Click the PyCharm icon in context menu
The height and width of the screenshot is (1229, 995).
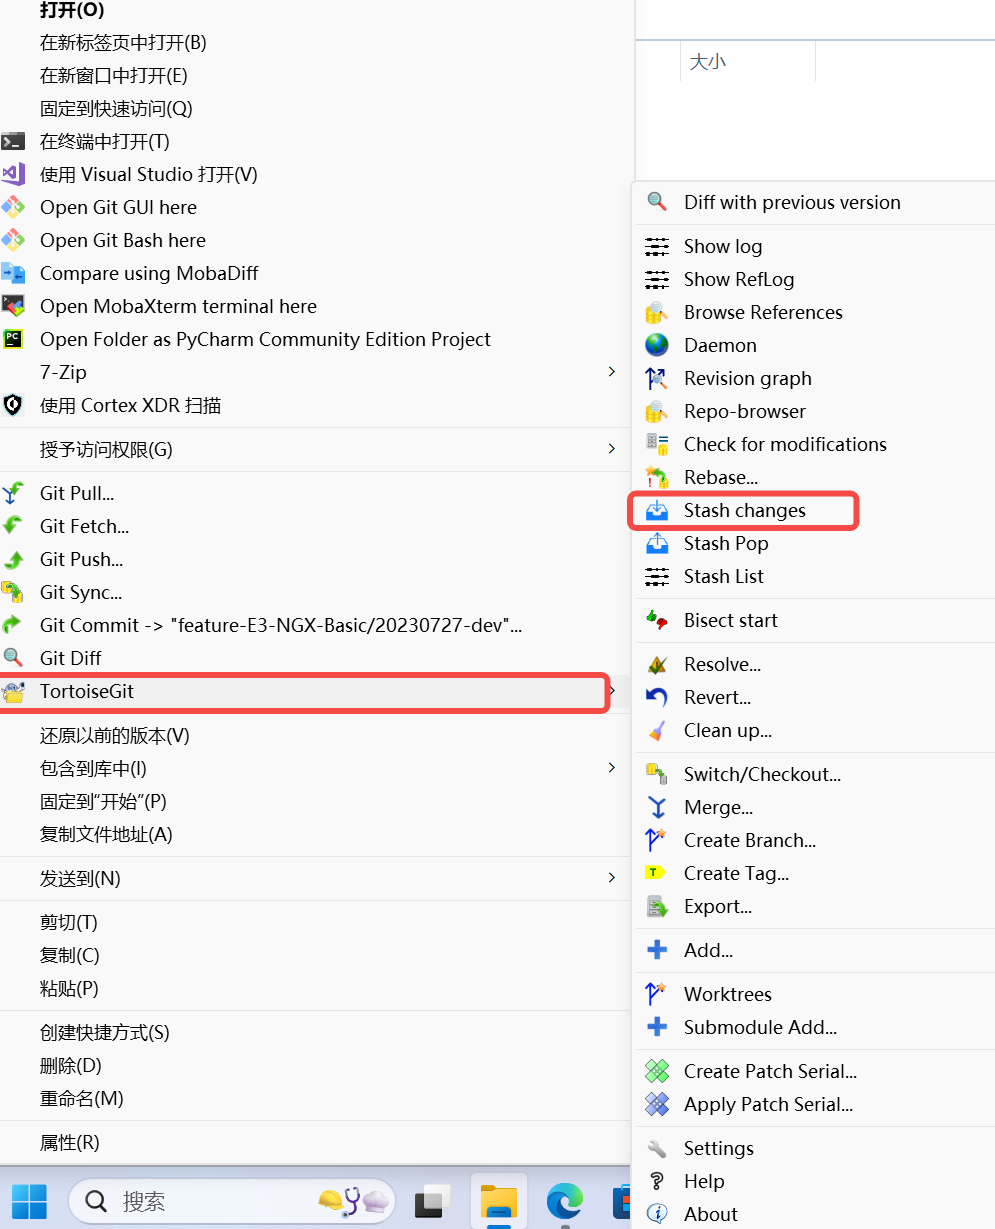(x=12, y=339)
